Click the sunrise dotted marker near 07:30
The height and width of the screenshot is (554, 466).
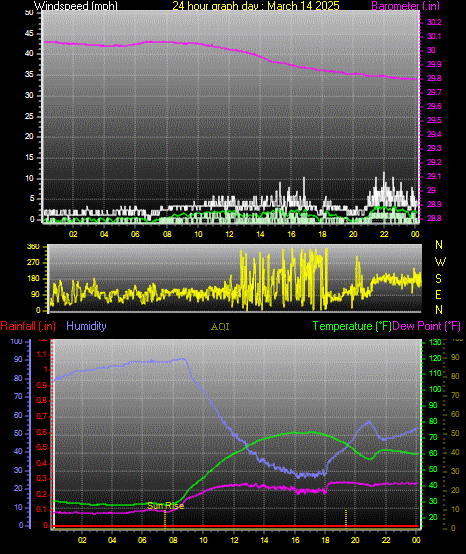click(x=165, y=519)
